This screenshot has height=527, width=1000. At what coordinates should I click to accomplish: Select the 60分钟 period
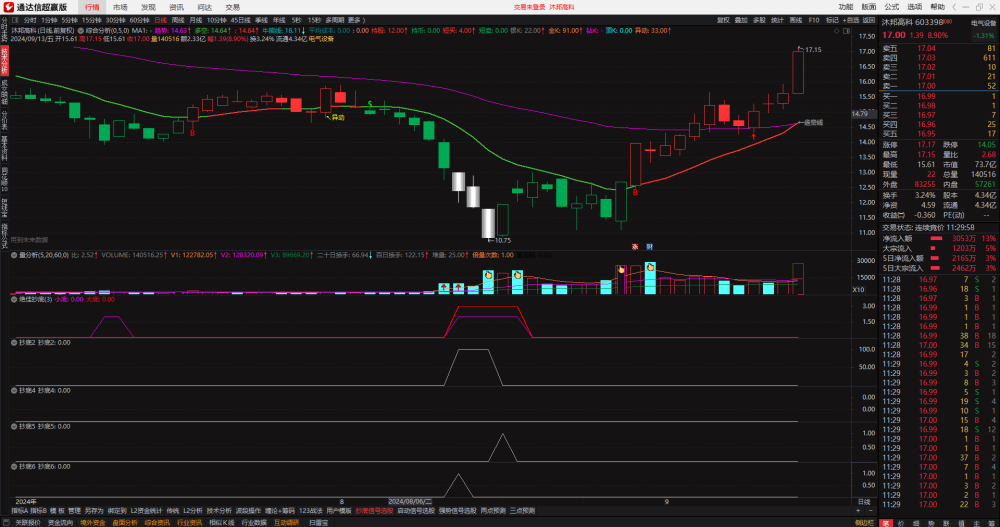coord(139,20)
